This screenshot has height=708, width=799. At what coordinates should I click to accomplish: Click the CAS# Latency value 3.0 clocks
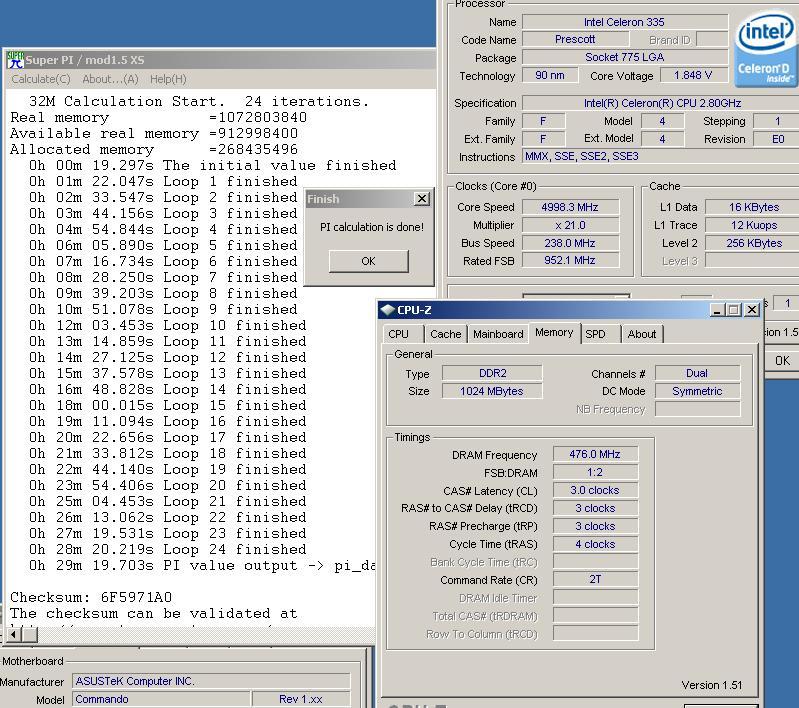[x=595, y=490]
